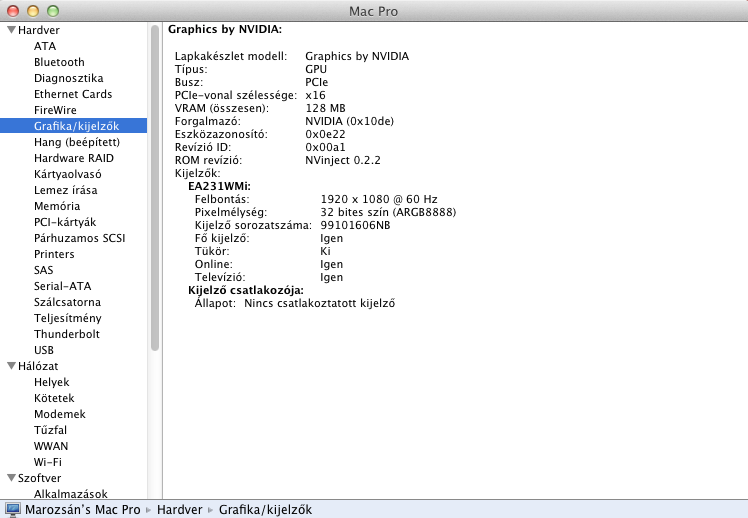
Task: Click the VRAM value 128 MB
Action: 325,108
